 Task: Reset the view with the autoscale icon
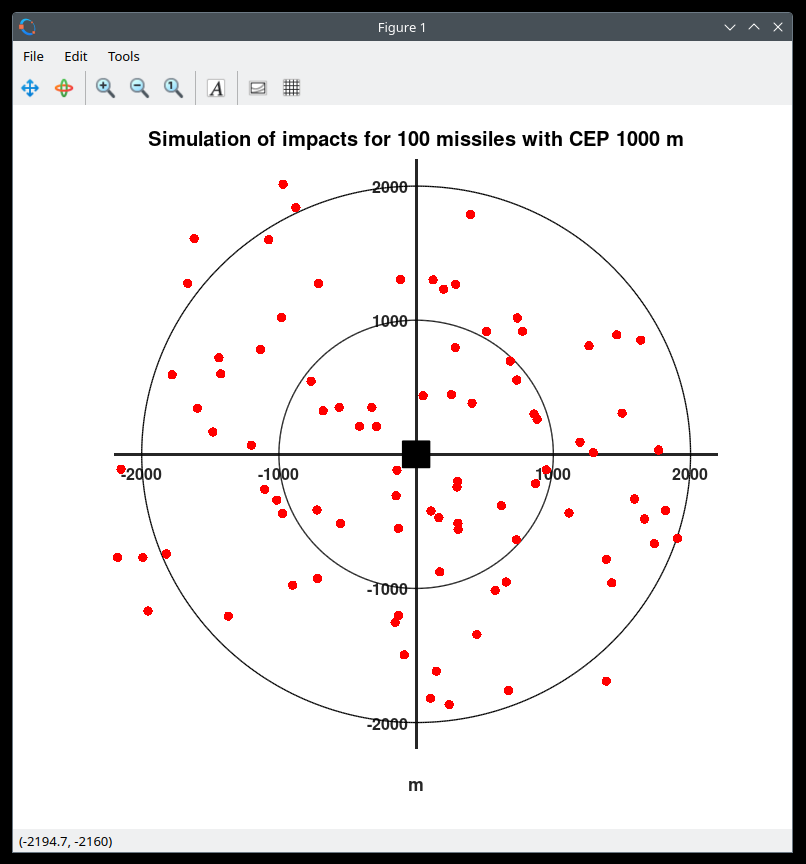[x=173, y=88]
